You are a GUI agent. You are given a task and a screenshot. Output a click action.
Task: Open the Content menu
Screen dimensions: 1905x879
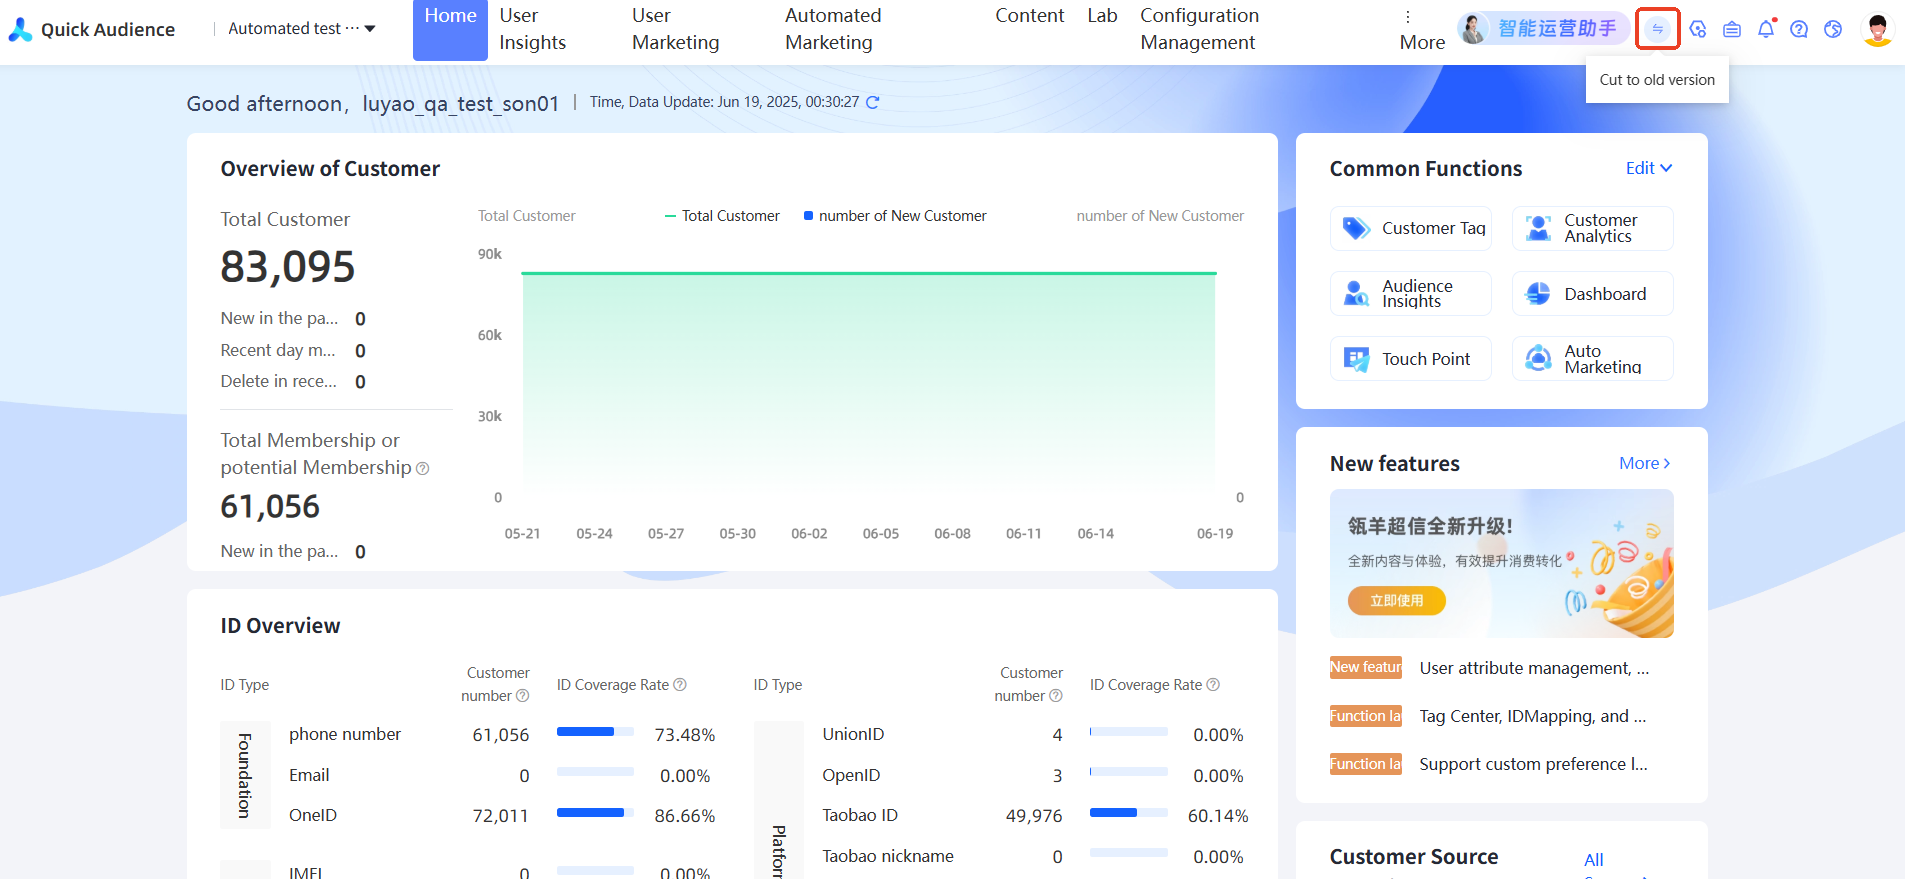pyautogui.click(x=1029, y=16)
